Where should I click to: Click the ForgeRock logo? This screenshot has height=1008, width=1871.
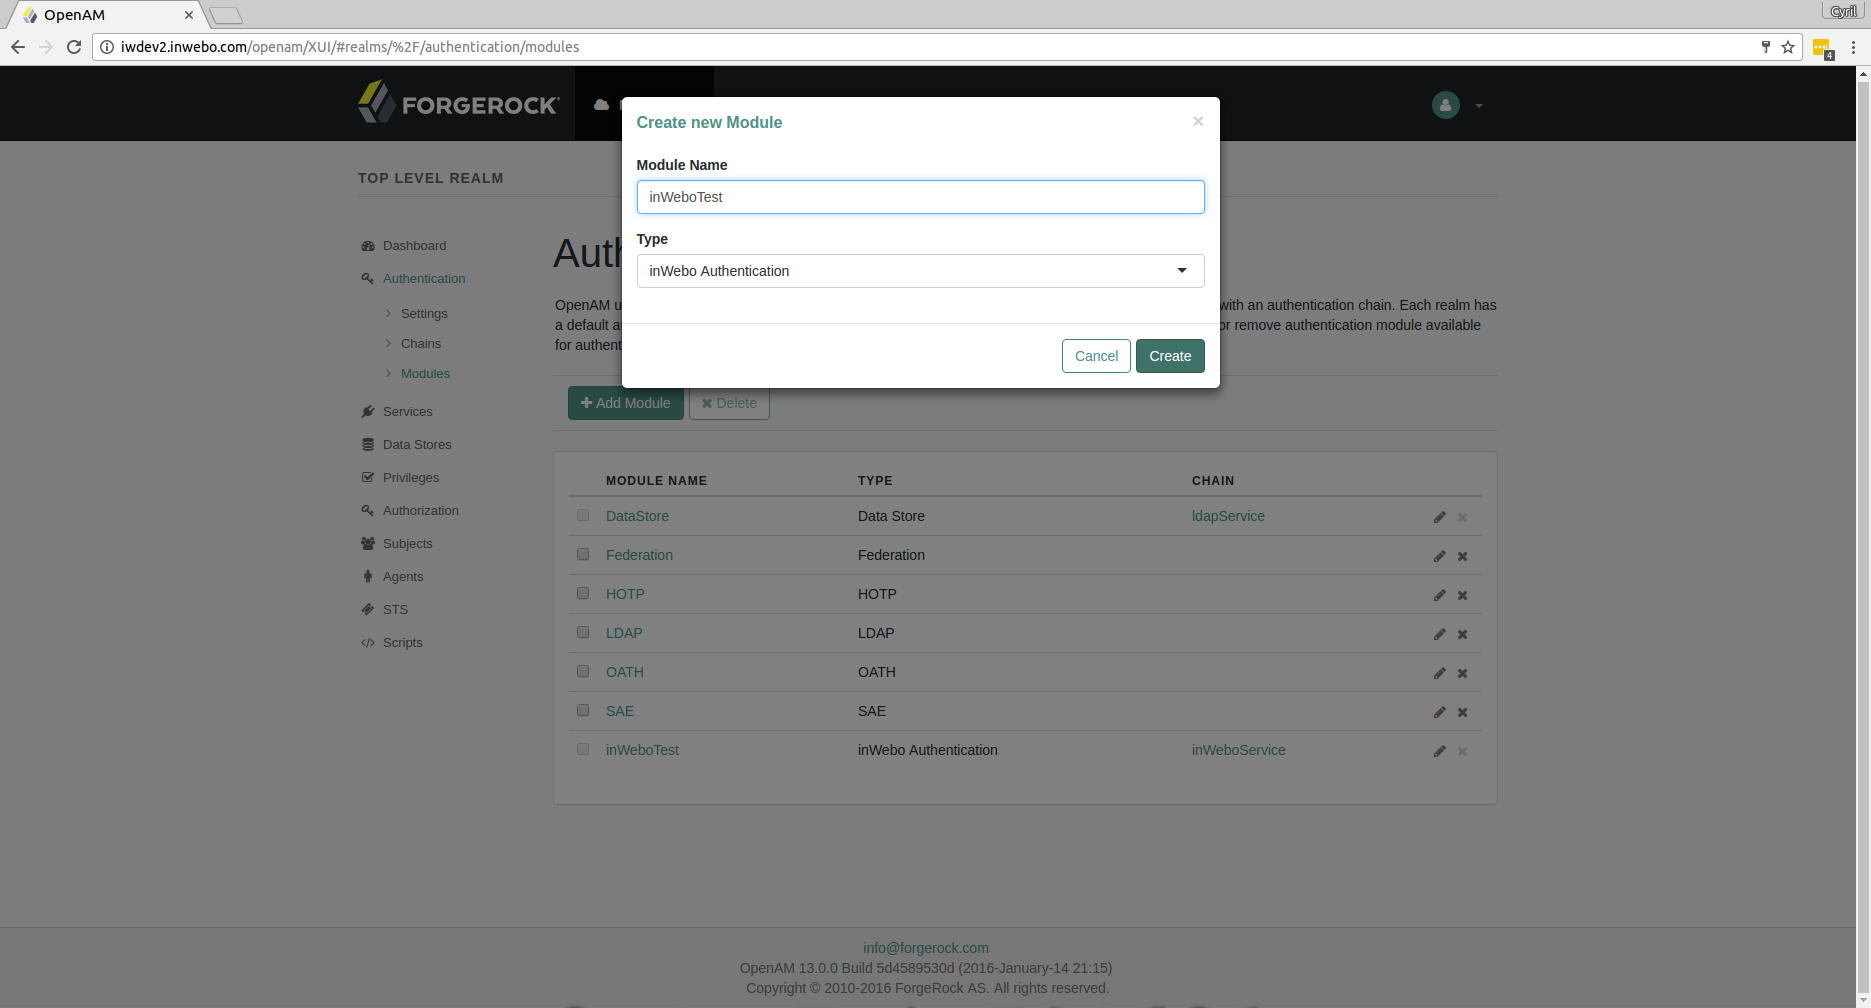(x=458, y=102)
